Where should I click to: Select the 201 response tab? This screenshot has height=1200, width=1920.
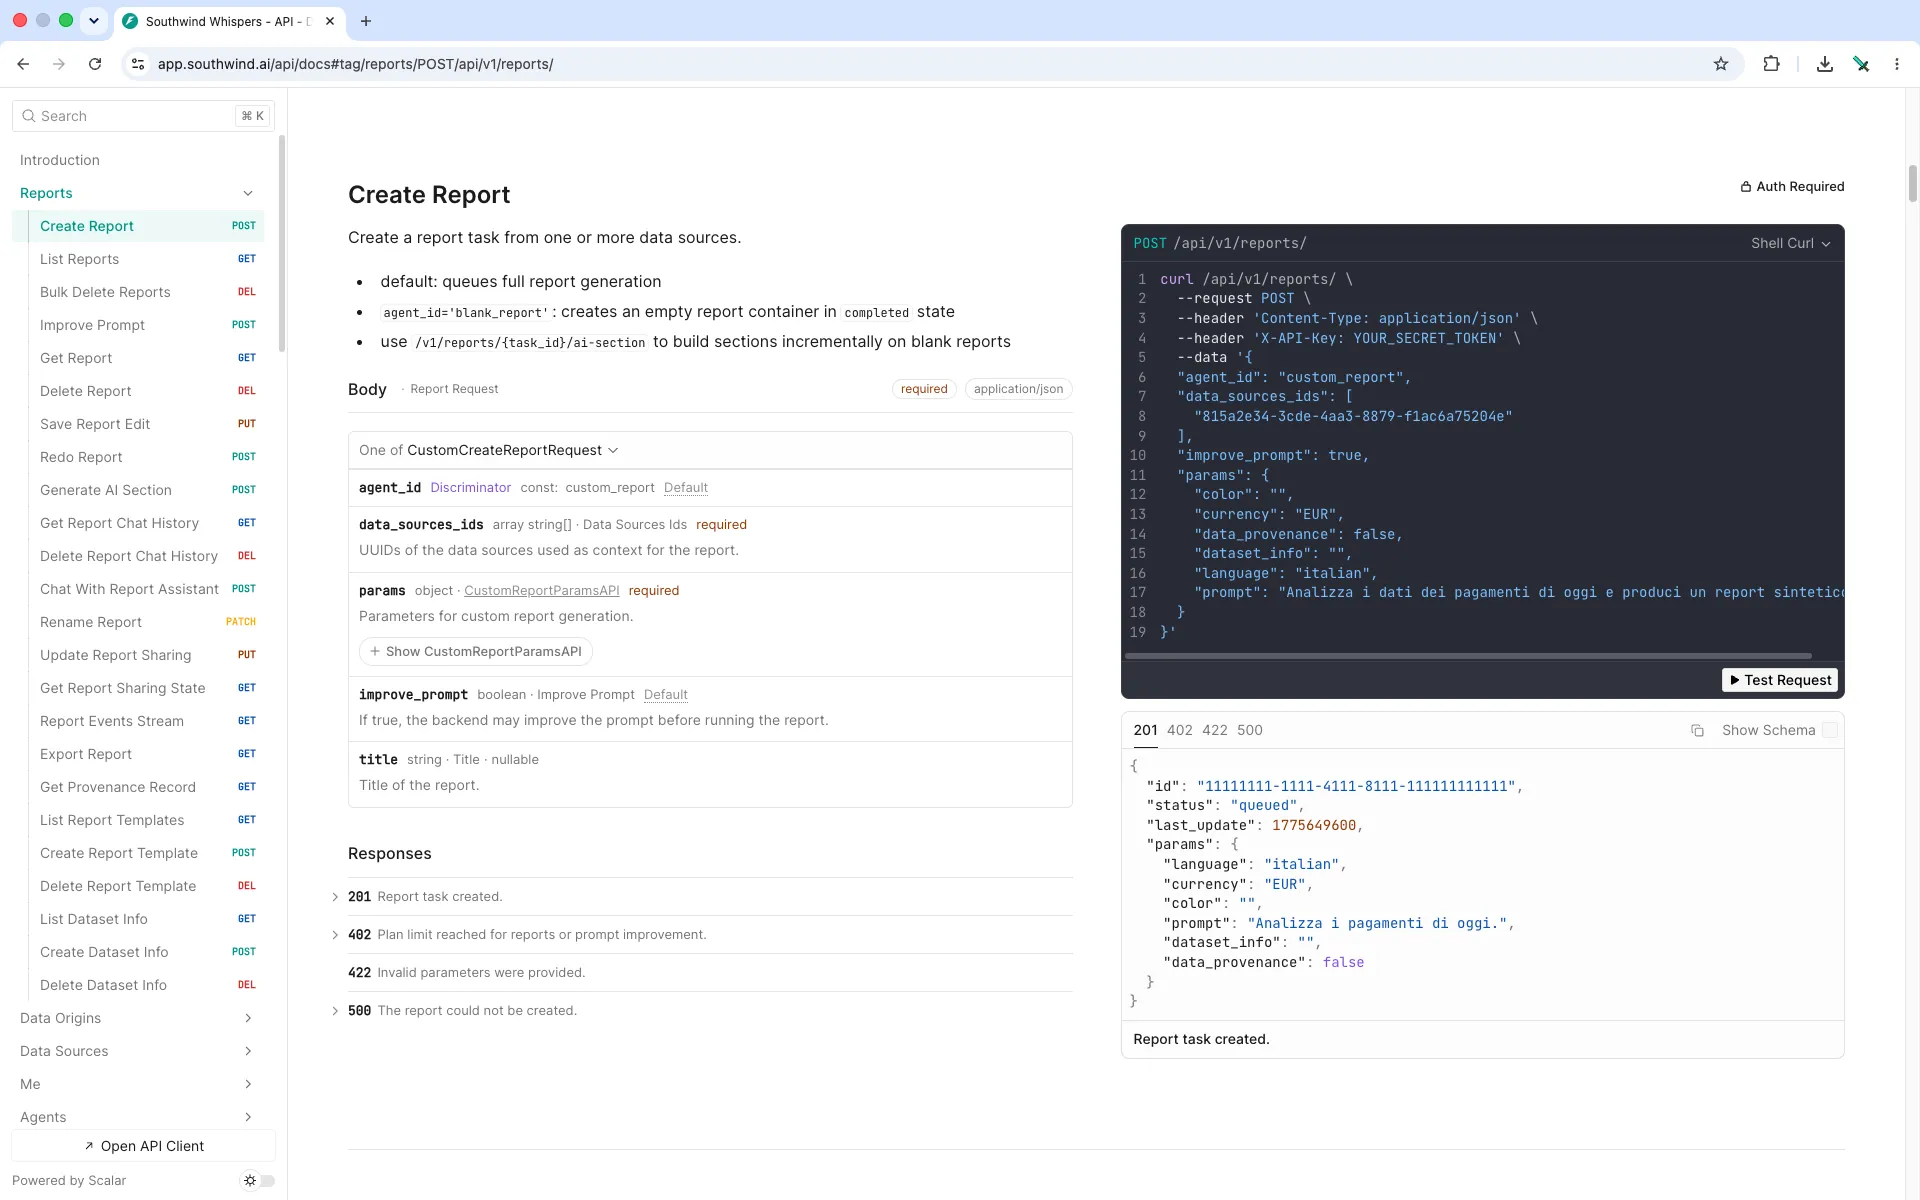tap(1145, 731)
